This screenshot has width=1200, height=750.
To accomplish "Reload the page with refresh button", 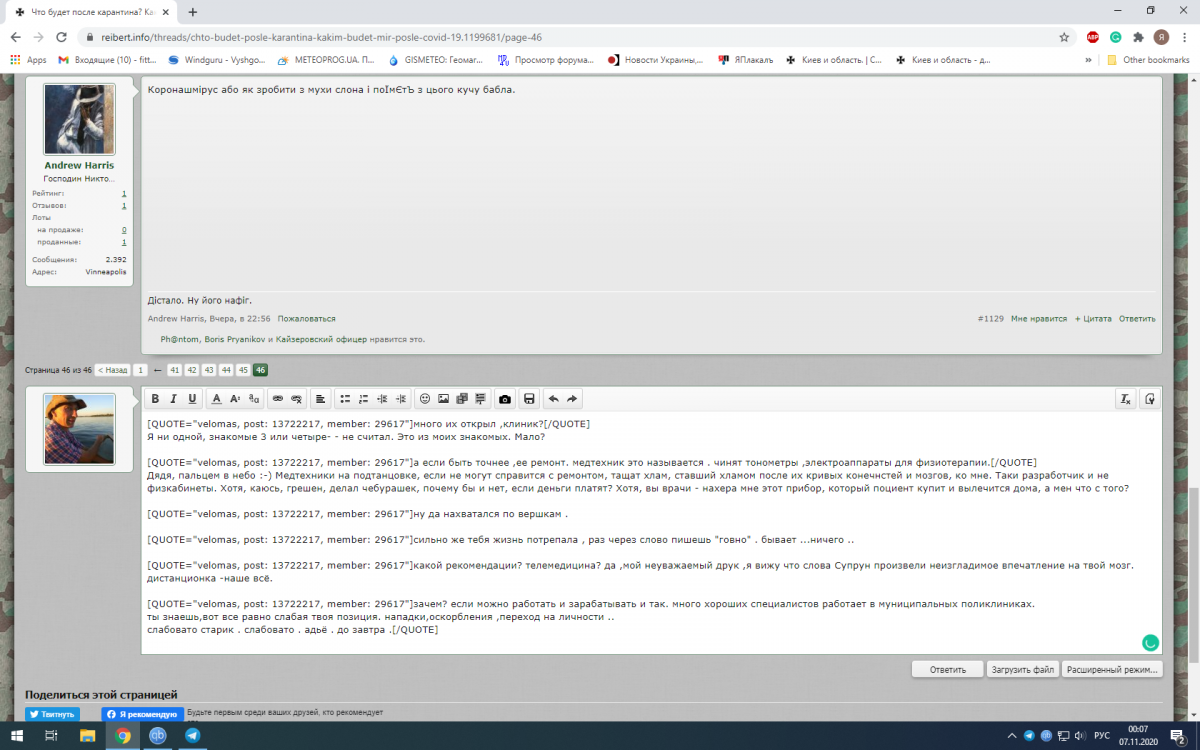I will pyautogui.click(x=62, y=37).
